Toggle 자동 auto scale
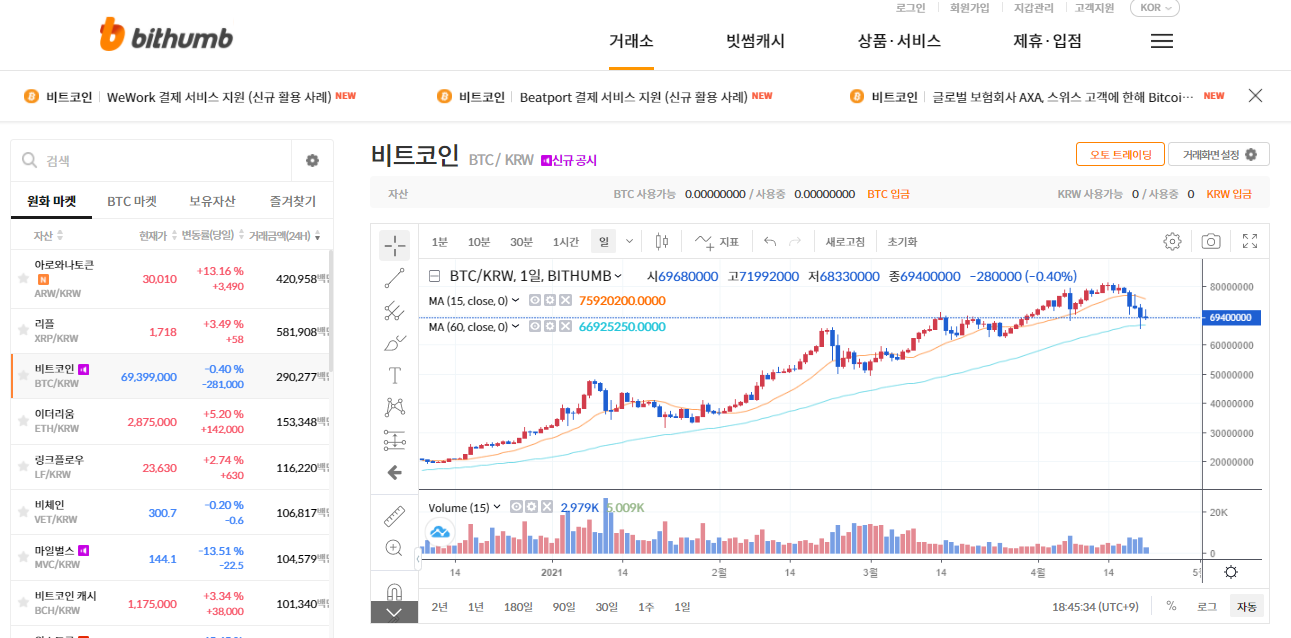The image size is (1291, 638). coord(1247,606)
